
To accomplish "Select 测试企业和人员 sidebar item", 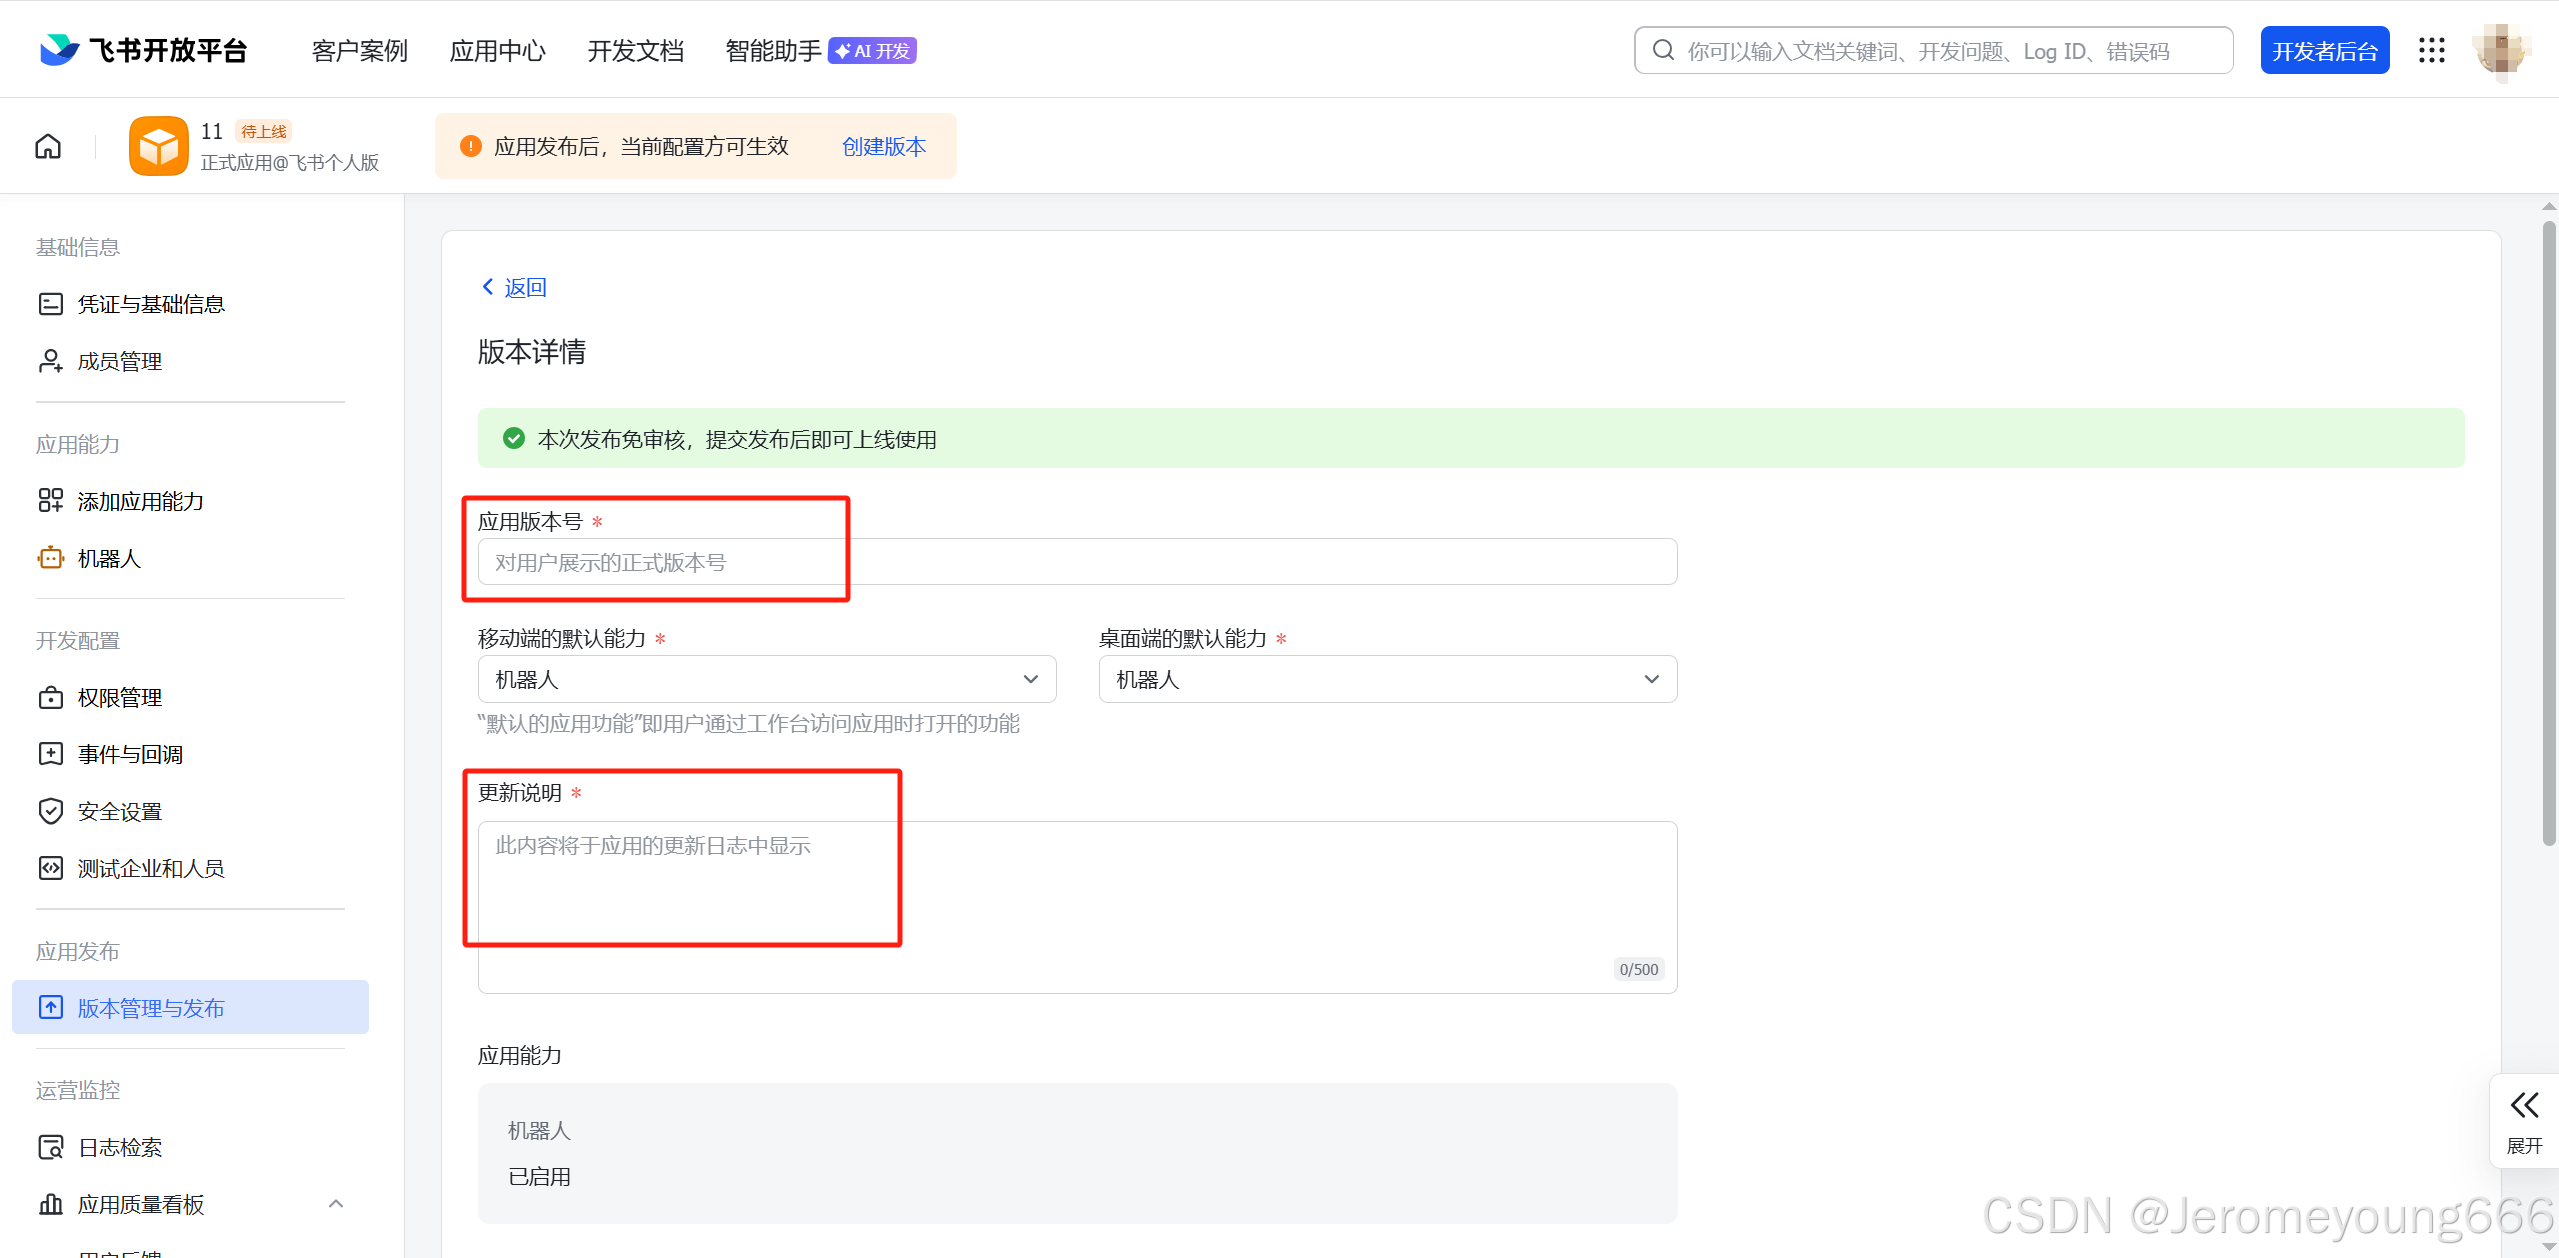I will click(x=150, y=868).
